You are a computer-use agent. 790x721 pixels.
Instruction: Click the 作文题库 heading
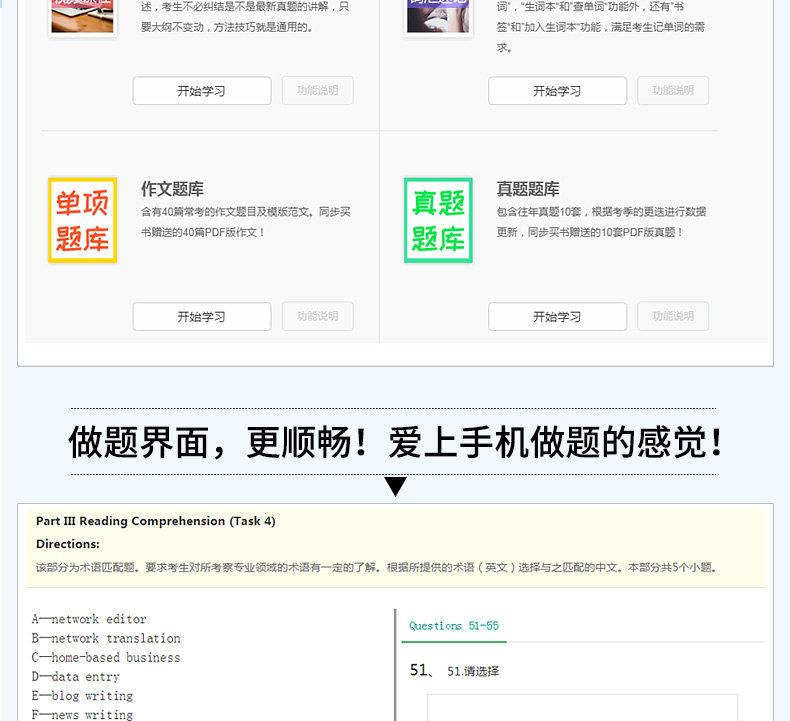coord(172,189)
